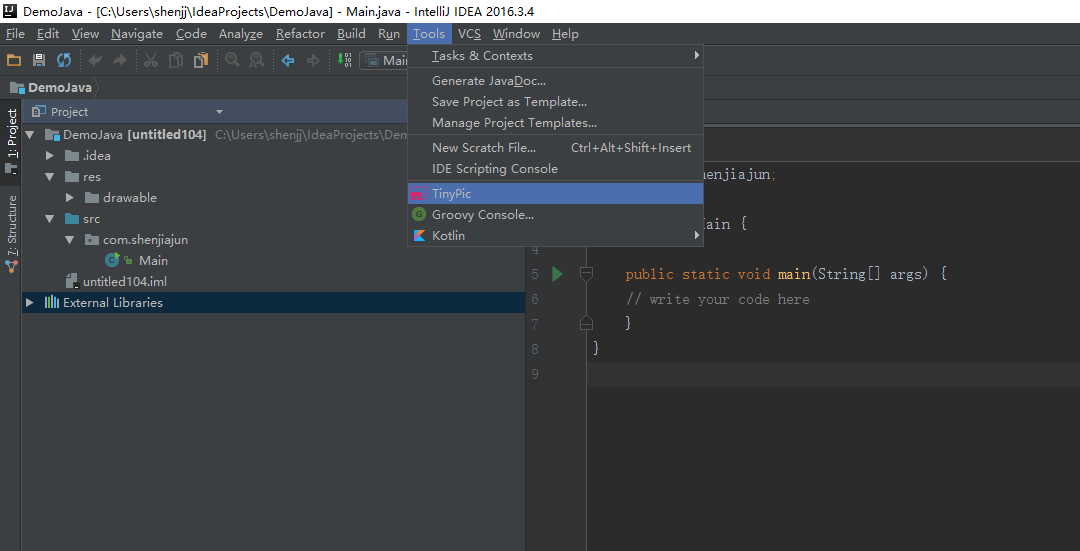Open the Help menu
This screenshot has width=1080, height=551.
coord(565,34)
